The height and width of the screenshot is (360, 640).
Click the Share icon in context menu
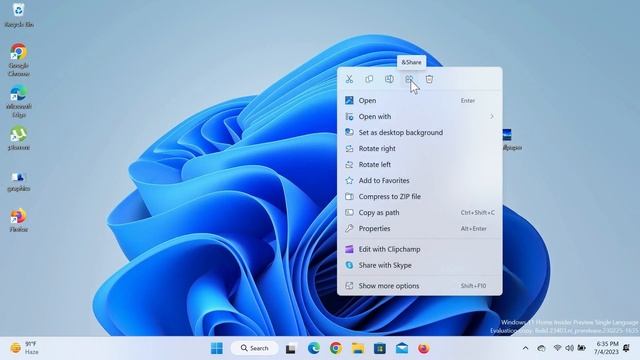pos(409,79)
